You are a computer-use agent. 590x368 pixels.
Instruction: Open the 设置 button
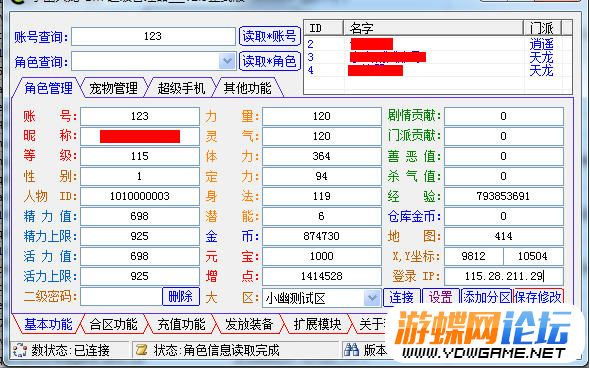pos(440,298)
